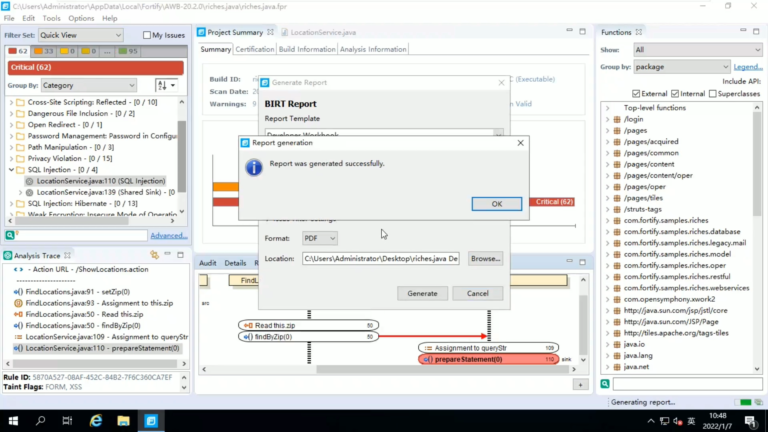This screenshot has height=432, width=768.
Task: Click the Legend... link
Action: tap(748, 67)
